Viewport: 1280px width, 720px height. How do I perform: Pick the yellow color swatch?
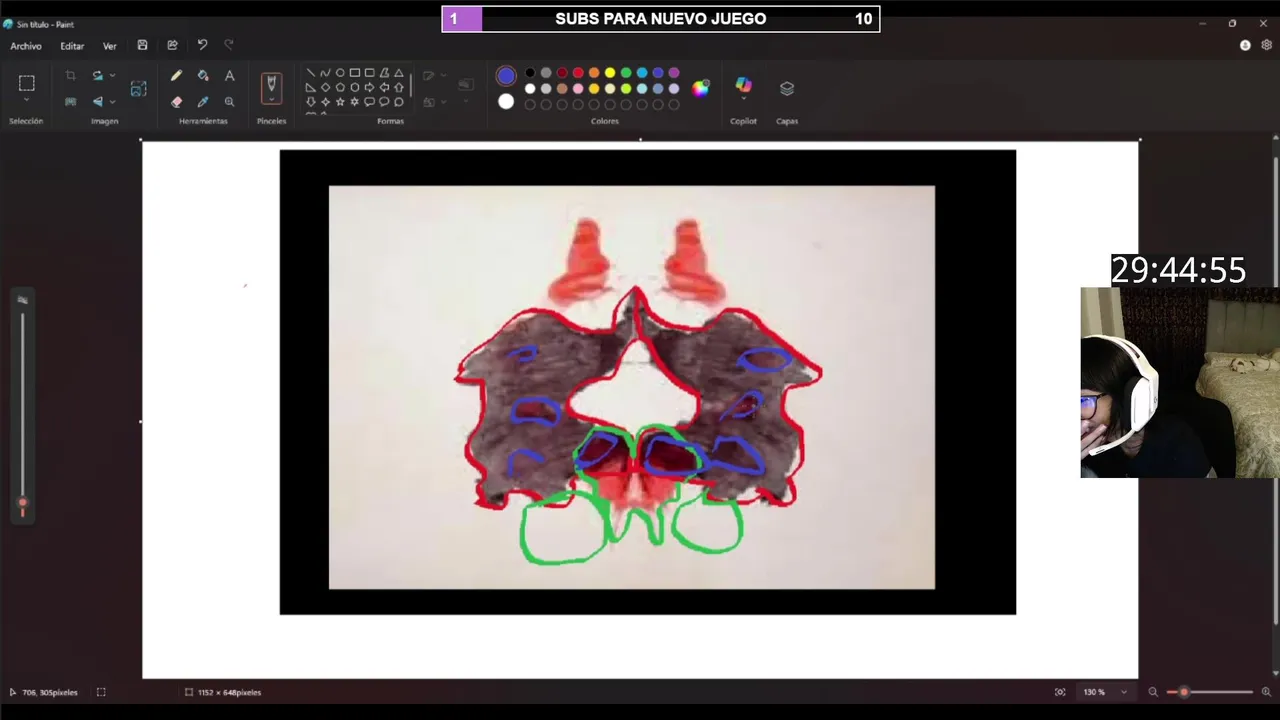[610, 73]
